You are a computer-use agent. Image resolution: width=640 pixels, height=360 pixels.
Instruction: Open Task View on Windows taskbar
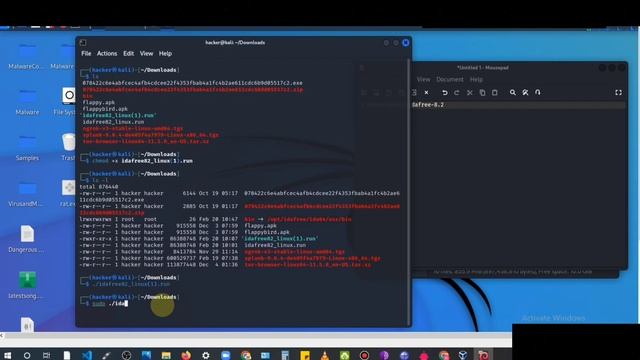46,356
